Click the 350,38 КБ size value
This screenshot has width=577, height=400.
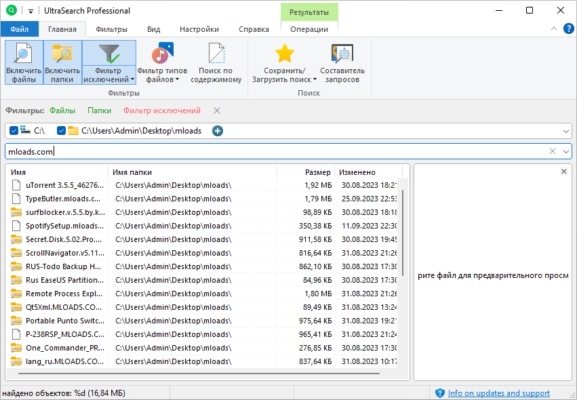point(315,226)
